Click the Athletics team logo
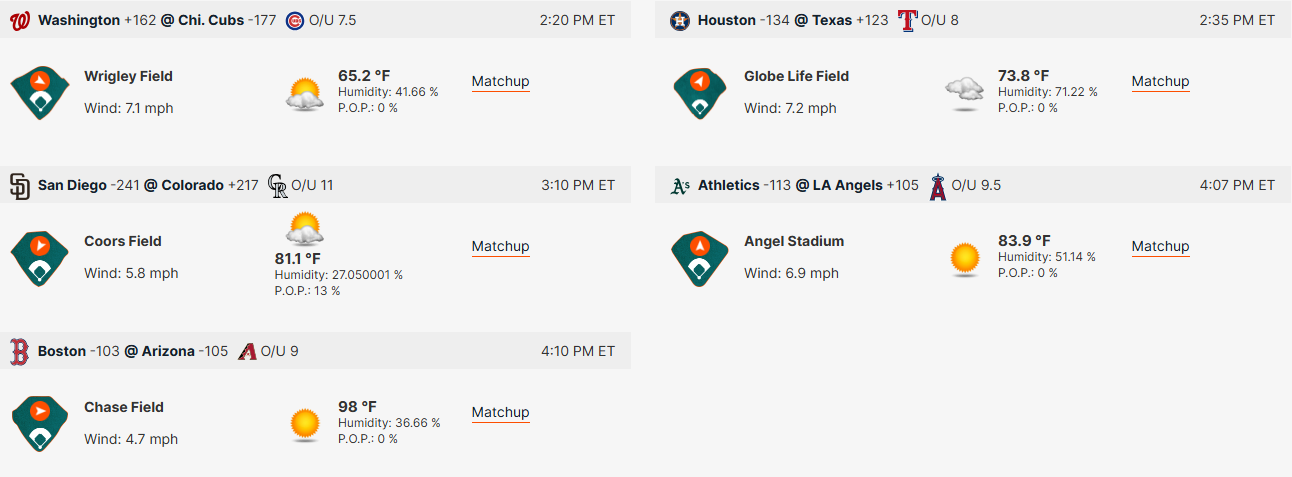Image resolution: width=1292 pixels, height=477 pixels. [680, 185]
